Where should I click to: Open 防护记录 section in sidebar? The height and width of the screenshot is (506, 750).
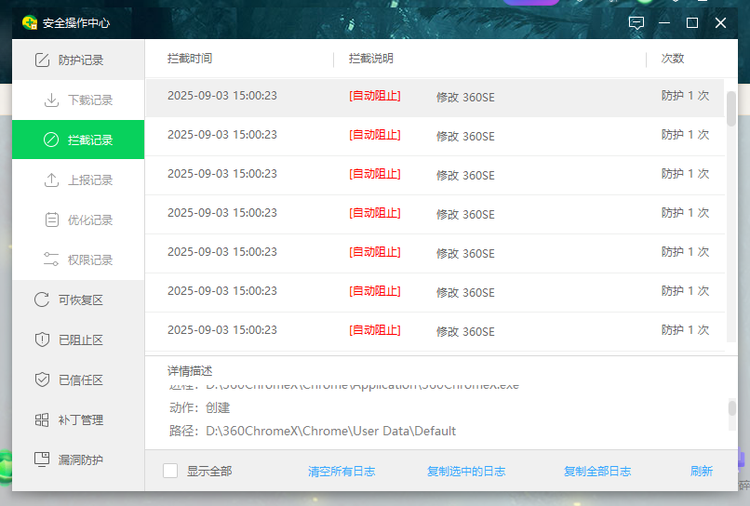click(78, 60)
